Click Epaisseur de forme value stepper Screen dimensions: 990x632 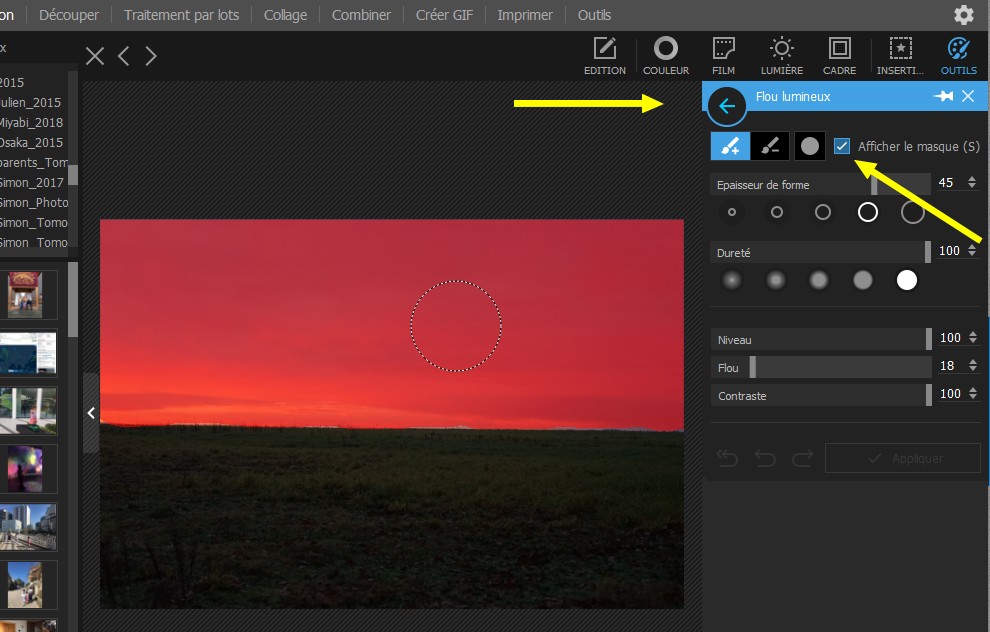pos(972,182)
